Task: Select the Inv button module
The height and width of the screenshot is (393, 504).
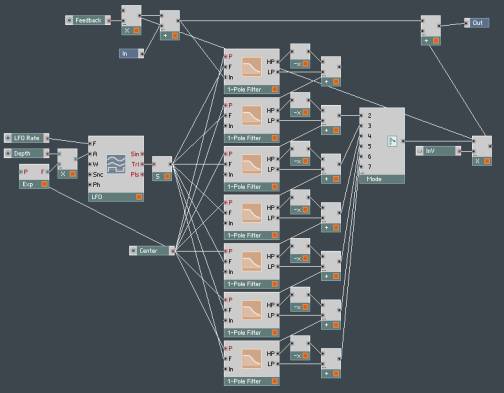Action: tap(439, 151)
